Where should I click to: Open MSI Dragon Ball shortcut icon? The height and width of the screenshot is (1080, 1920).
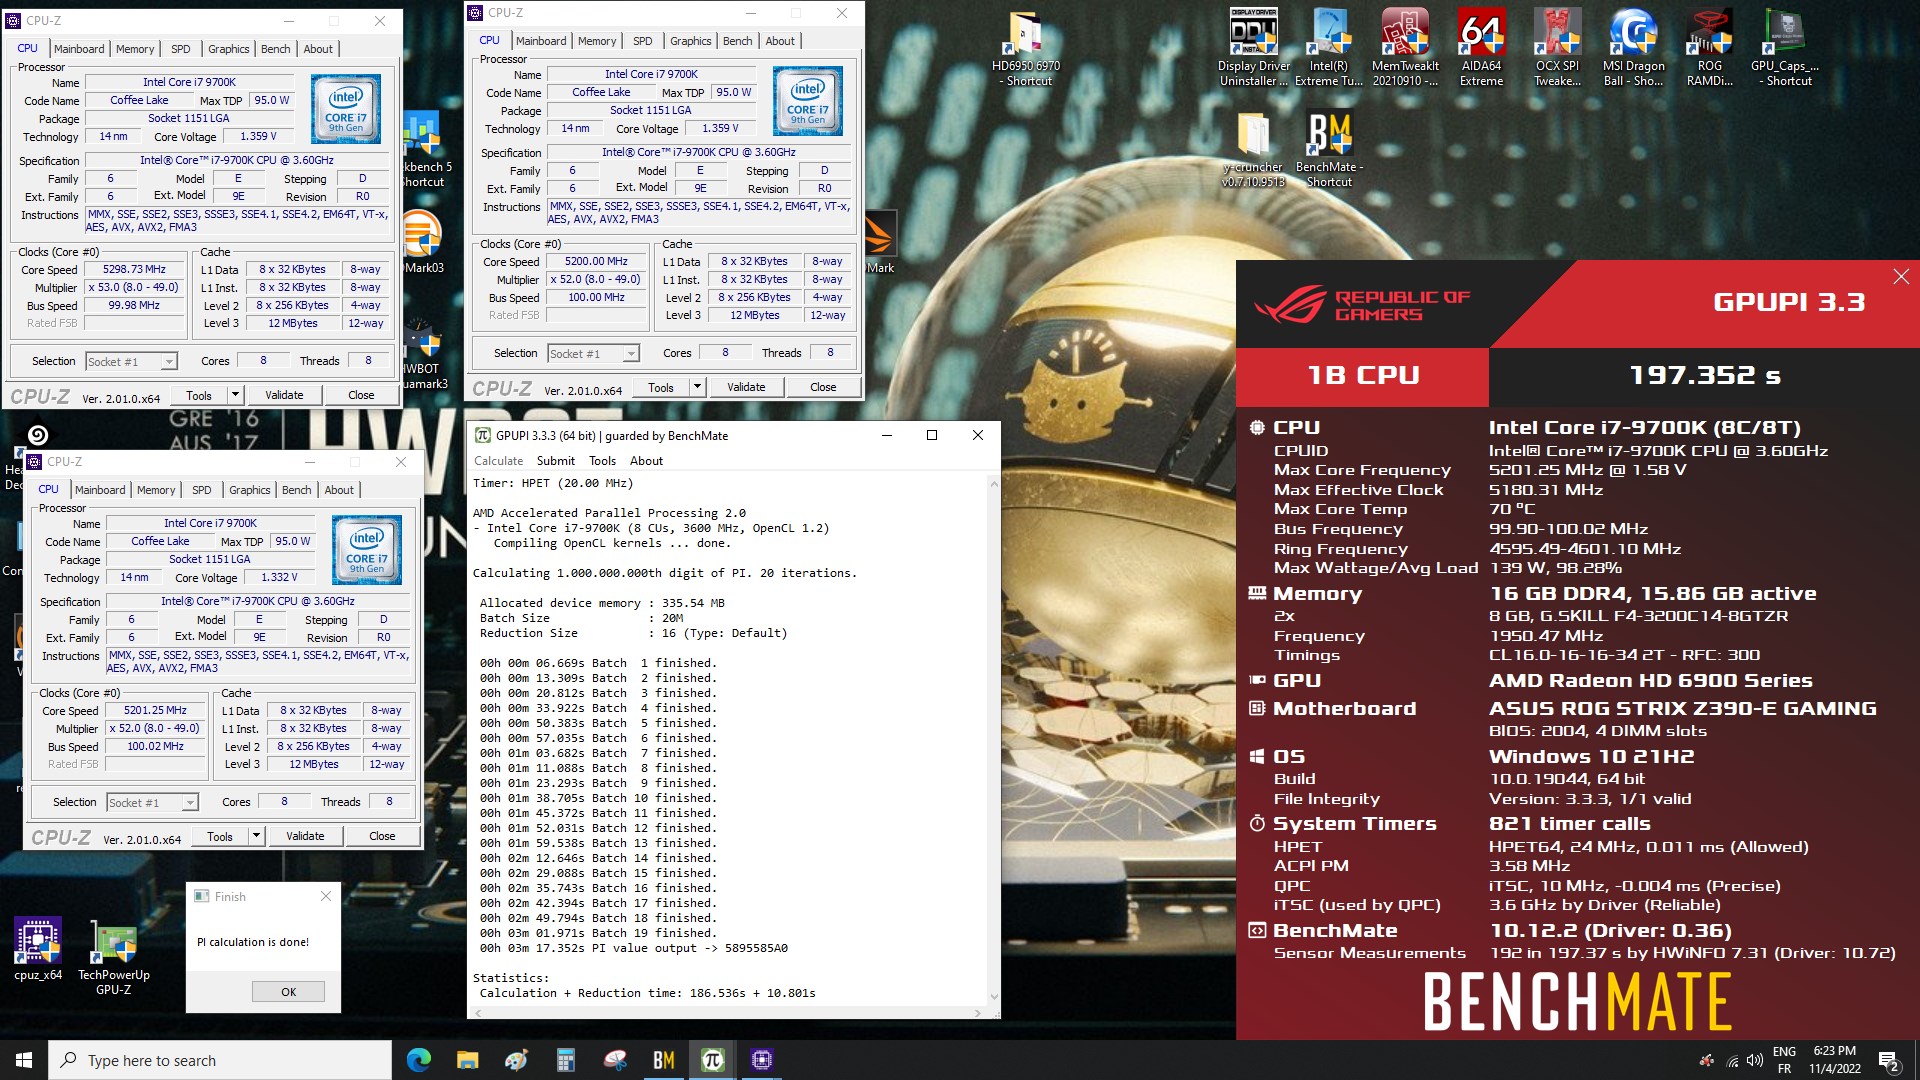pyautogui.click(x=1633, y=48)
